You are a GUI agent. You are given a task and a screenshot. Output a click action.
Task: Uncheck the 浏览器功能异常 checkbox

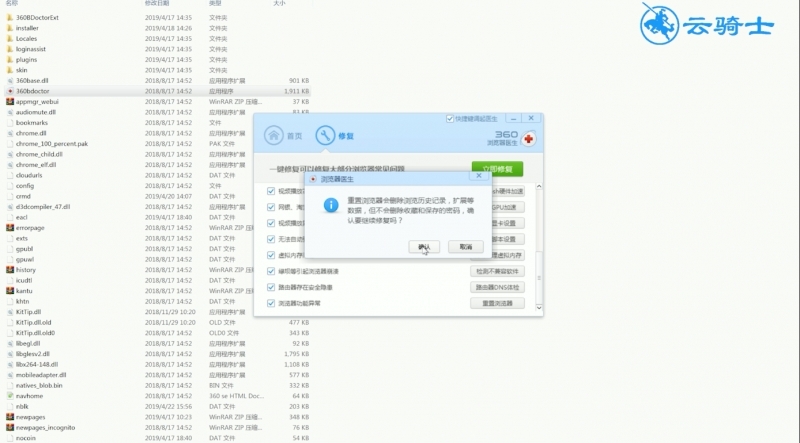point(271,303)
